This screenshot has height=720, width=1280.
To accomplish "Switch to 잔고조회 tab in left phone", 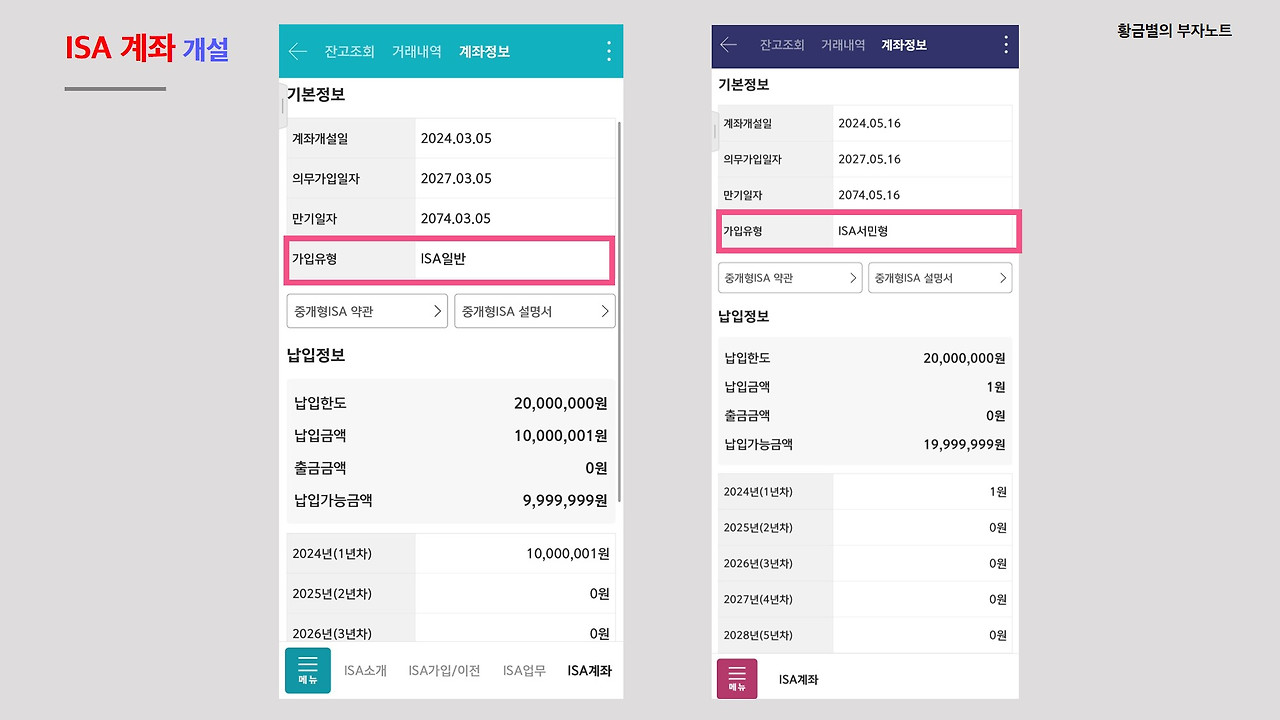I will (349, 51).
